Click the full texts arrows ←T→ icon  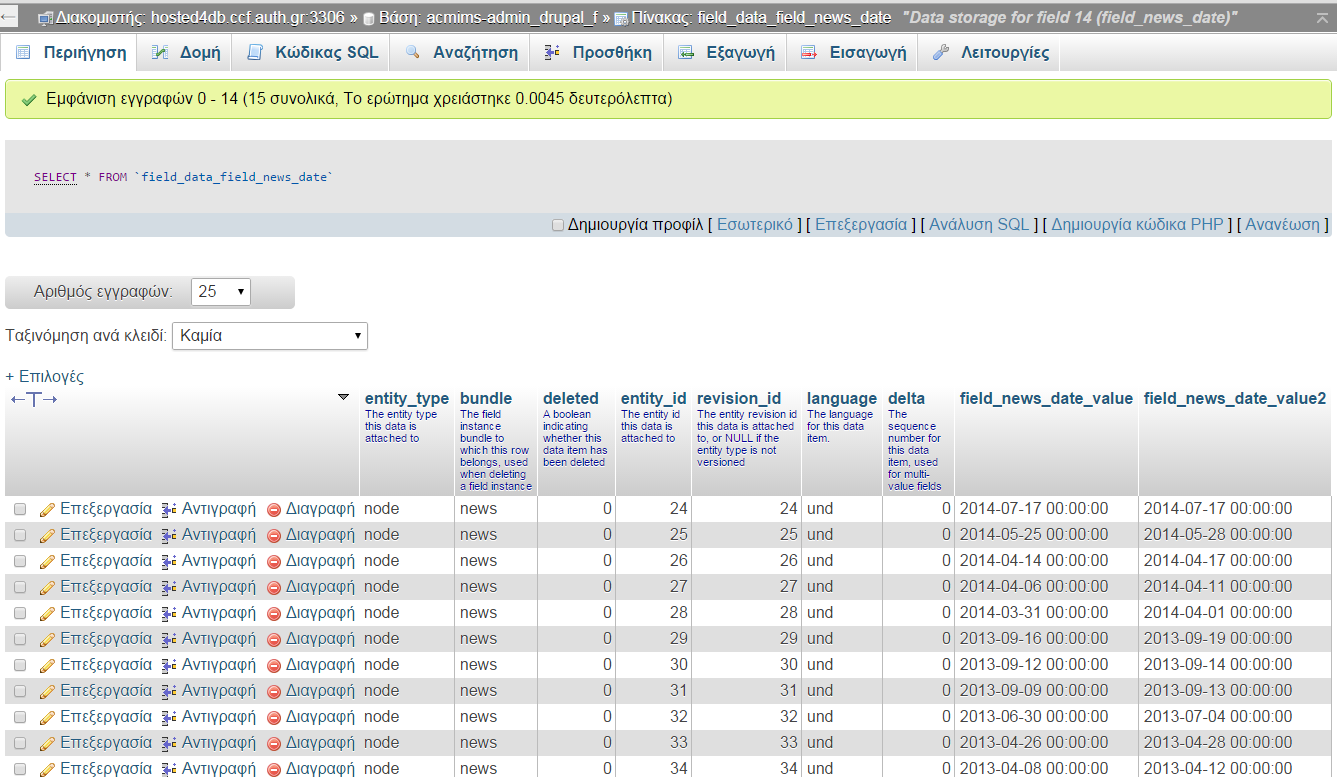33,400
